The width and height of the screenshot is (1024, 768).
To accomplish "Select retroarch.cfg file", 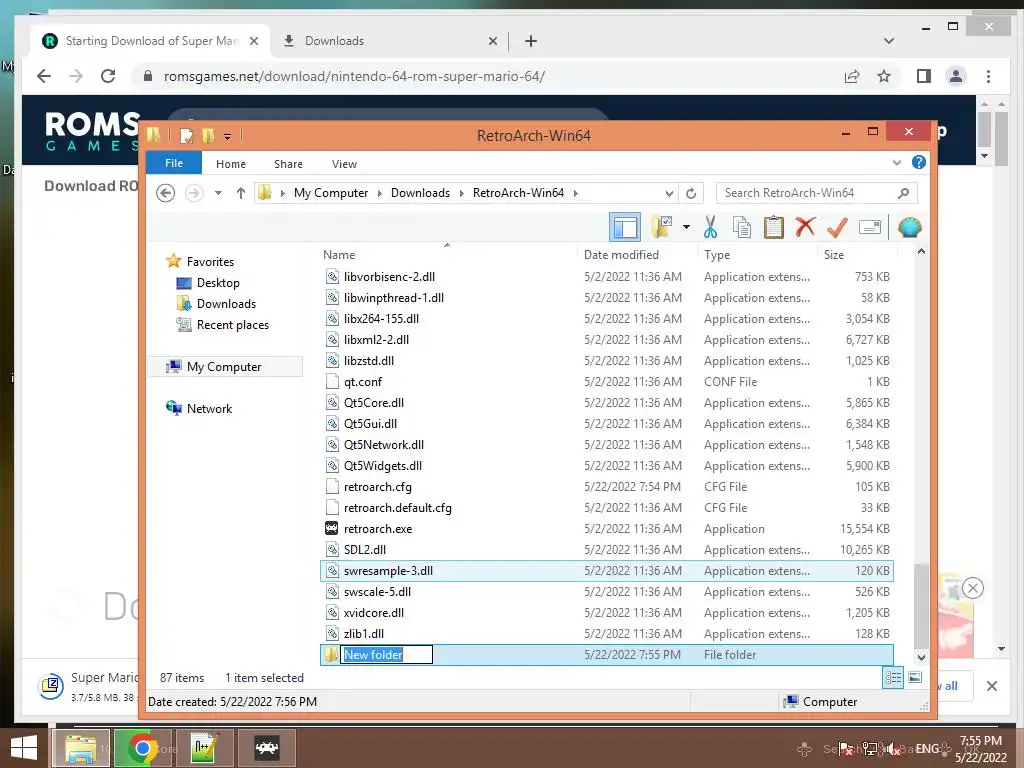I will pyautogui.click(x=377, y=487).
